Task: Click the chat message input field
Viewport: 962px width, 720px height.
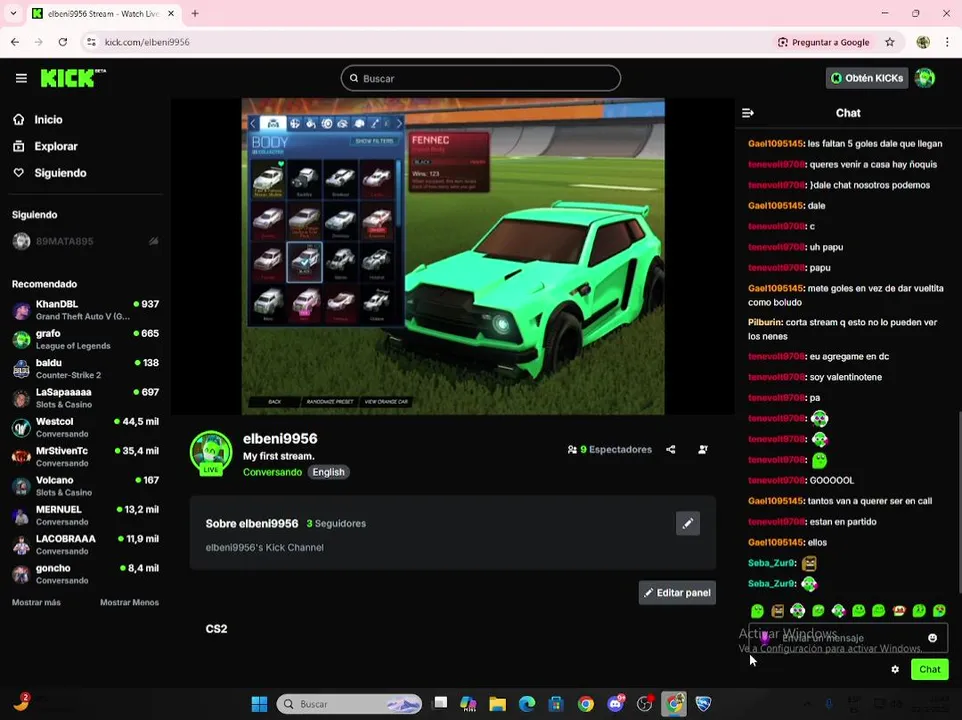Action: [847, 638]
